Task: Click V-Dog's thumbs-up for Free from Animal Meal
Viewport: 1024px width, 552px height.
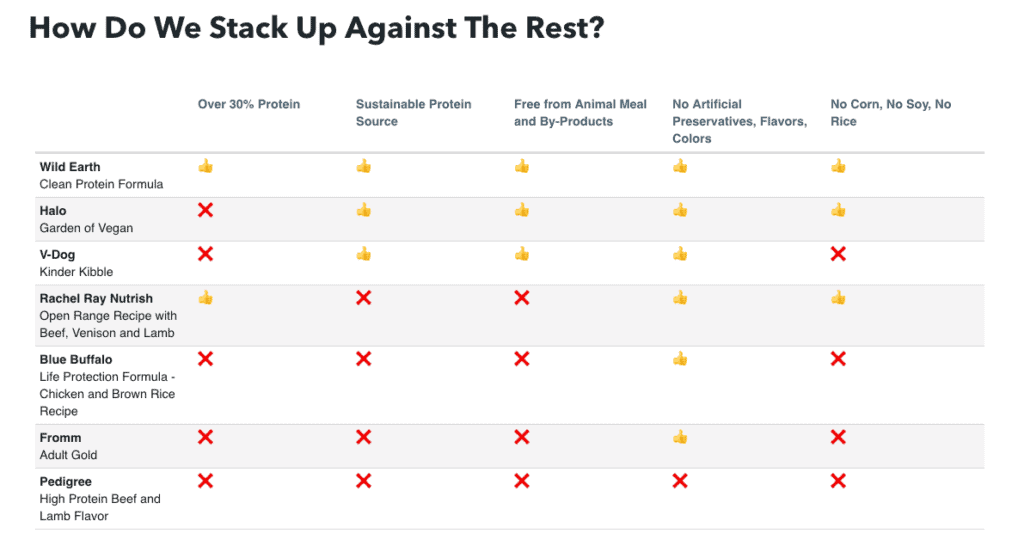Action: click(x=522, y=254)
